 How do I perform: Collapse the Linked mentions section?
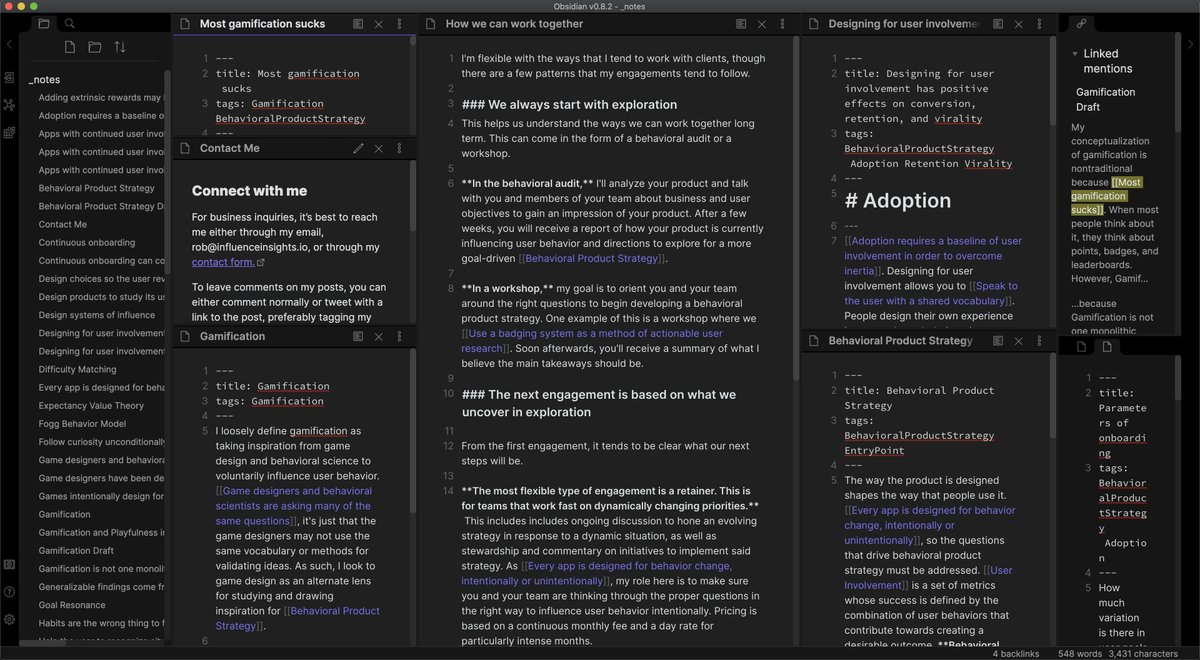point(1075,54)
